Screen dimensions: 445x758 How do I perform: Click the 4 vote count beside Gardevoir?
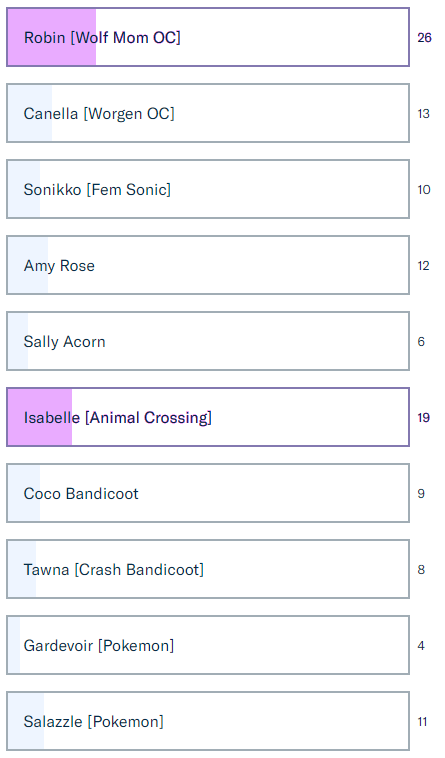click(x=421, y=645)
